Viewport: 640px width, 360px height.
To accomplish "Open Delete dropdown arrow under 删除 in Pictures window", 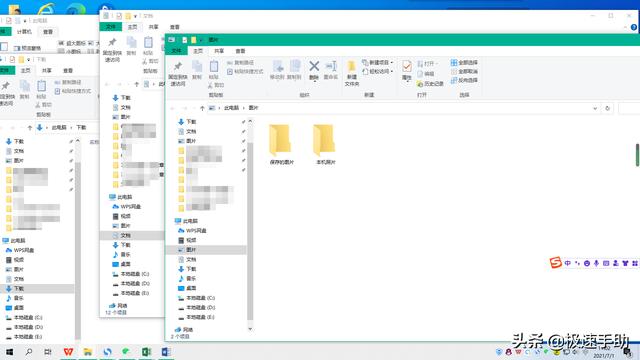I will pyautogui.click(x=314, y=81).
